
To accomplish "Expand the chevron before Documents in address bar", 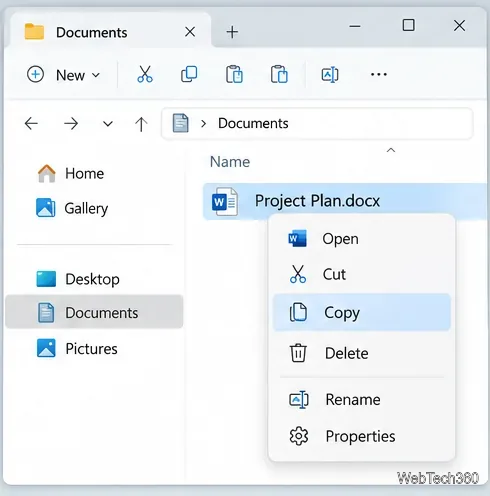I will pyautogui.click(x=204, y=124).
